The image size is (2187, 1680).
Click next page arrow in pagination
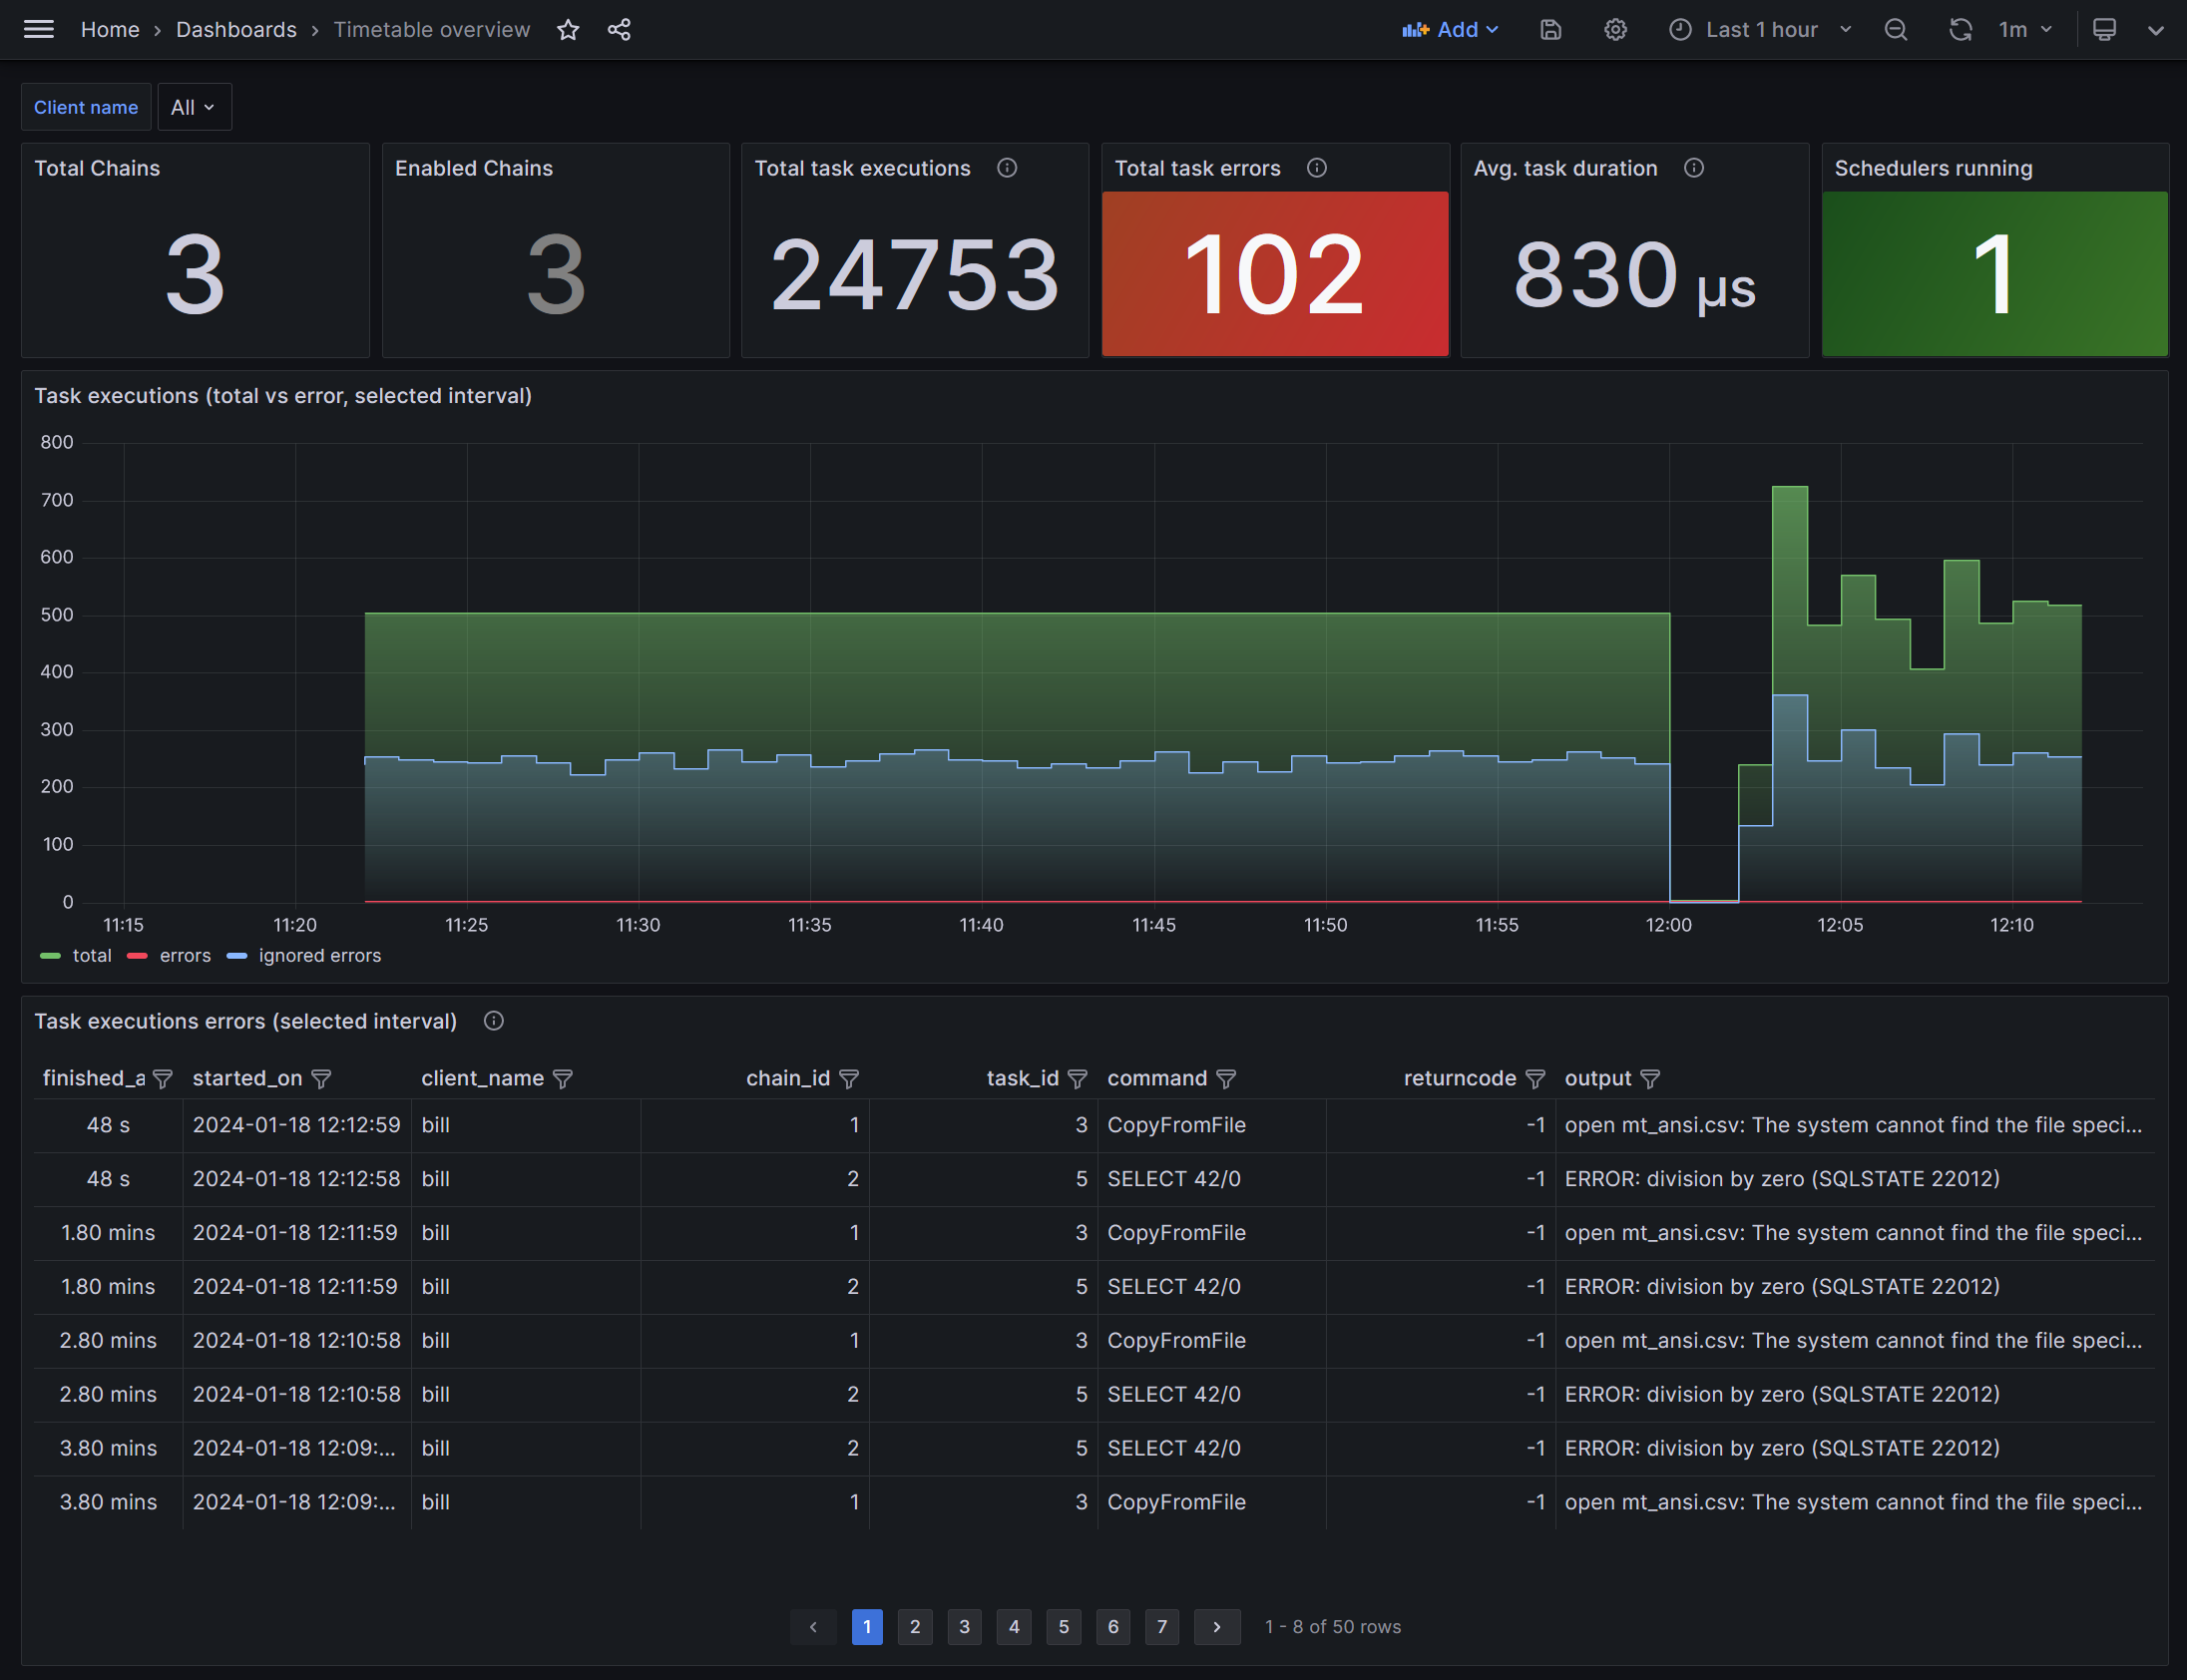tap(1216, 1627)
